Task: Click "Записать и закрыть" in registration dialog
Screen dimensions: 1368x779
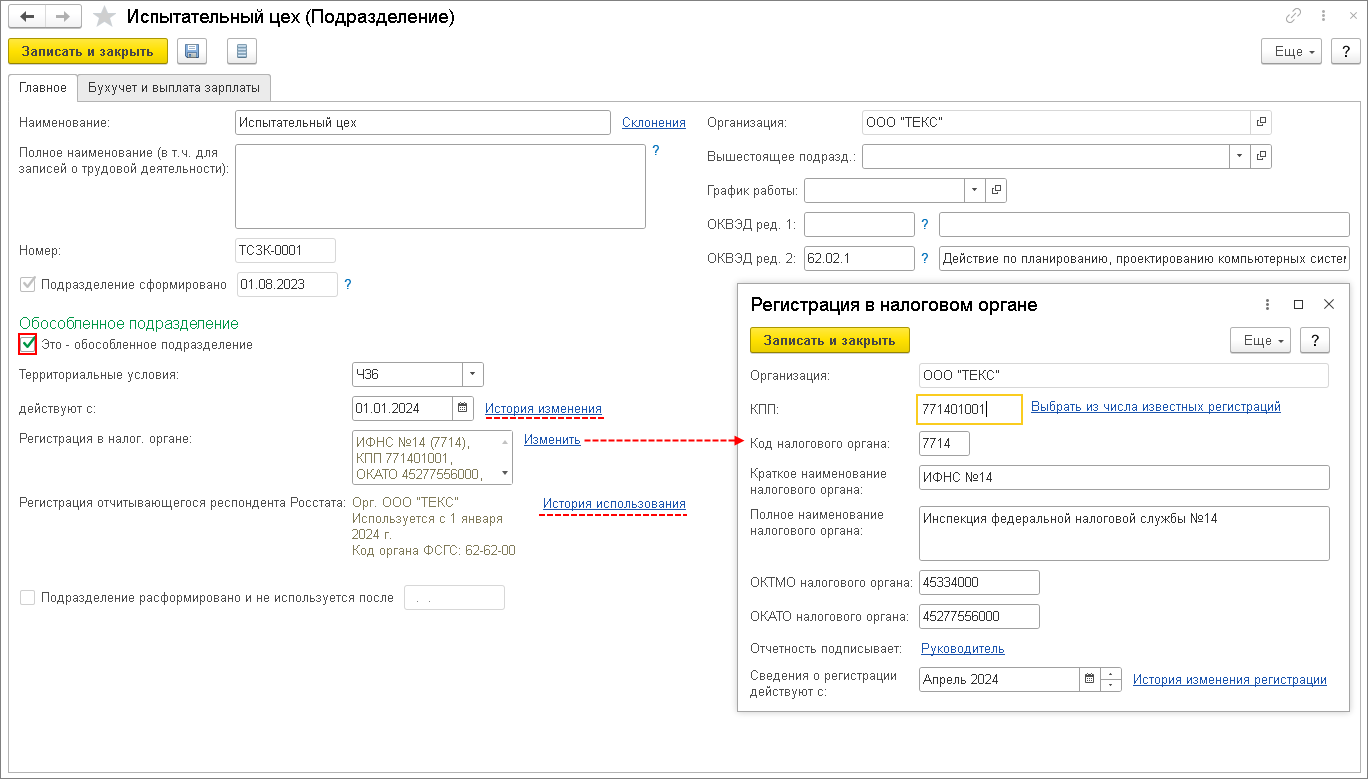Action: (829, 340)
